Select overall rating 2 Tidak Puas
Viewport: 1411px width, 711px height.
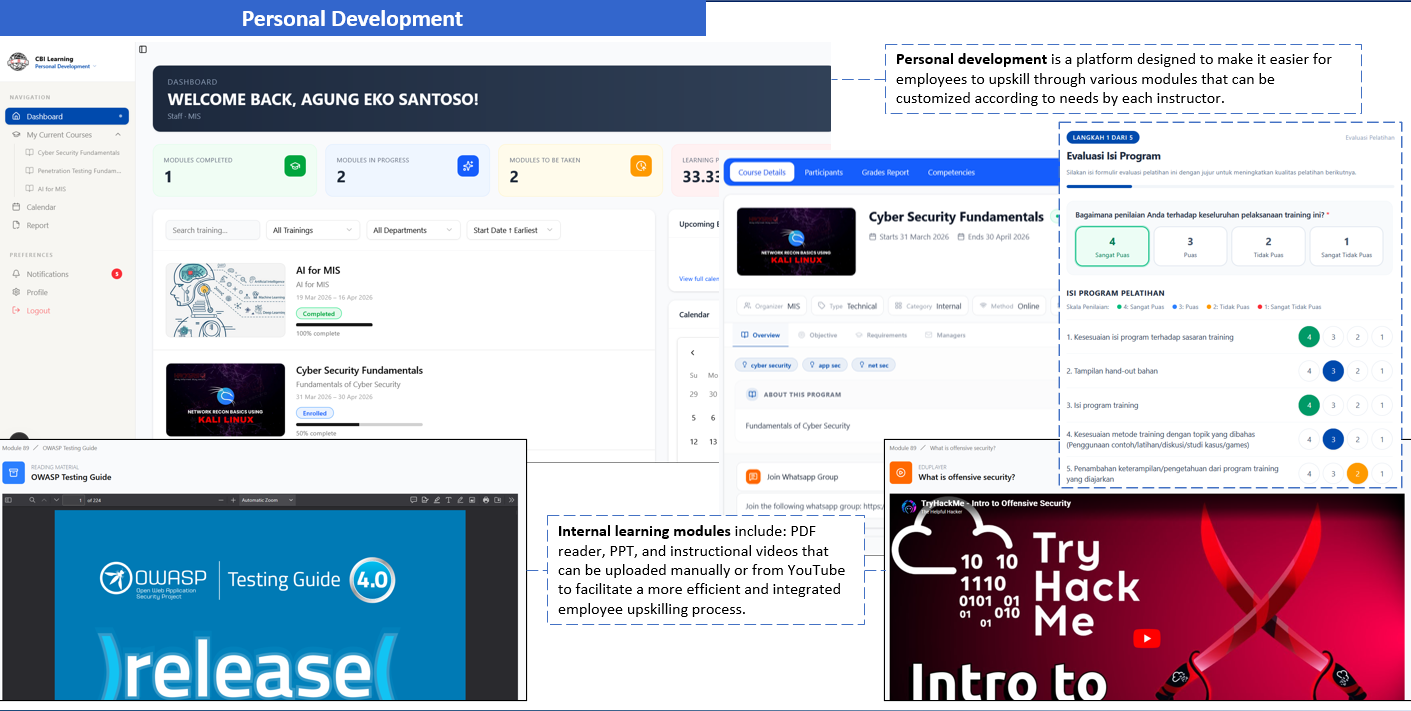pyautogui.click(x=1268, y=247)
